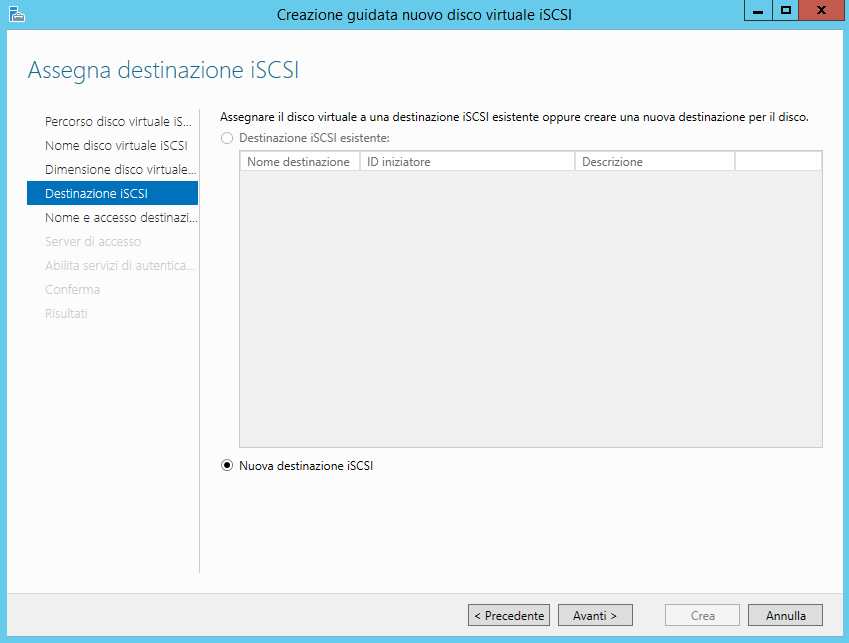Select the highlighted 'Destinazione iSCSI' step

pos(113,193)
